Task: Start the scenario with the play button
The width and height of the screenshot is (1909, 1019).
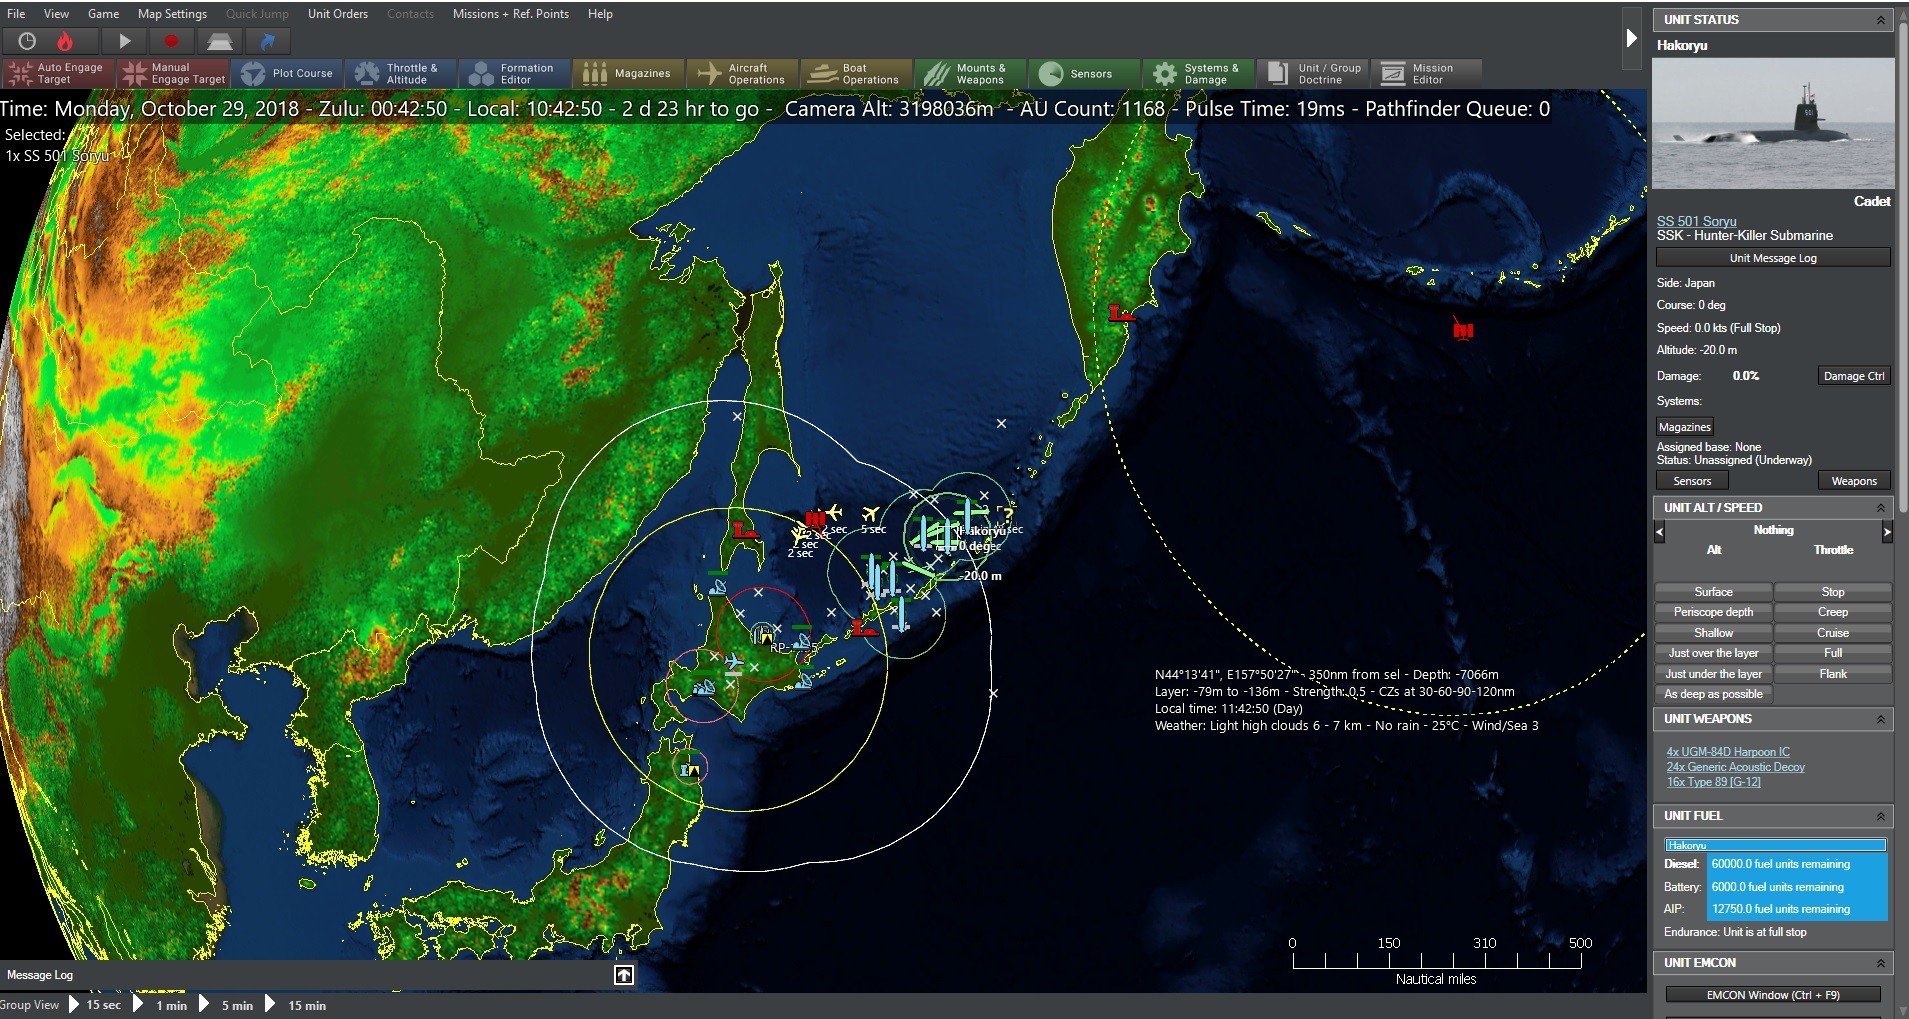Action: tap(123, 41)
